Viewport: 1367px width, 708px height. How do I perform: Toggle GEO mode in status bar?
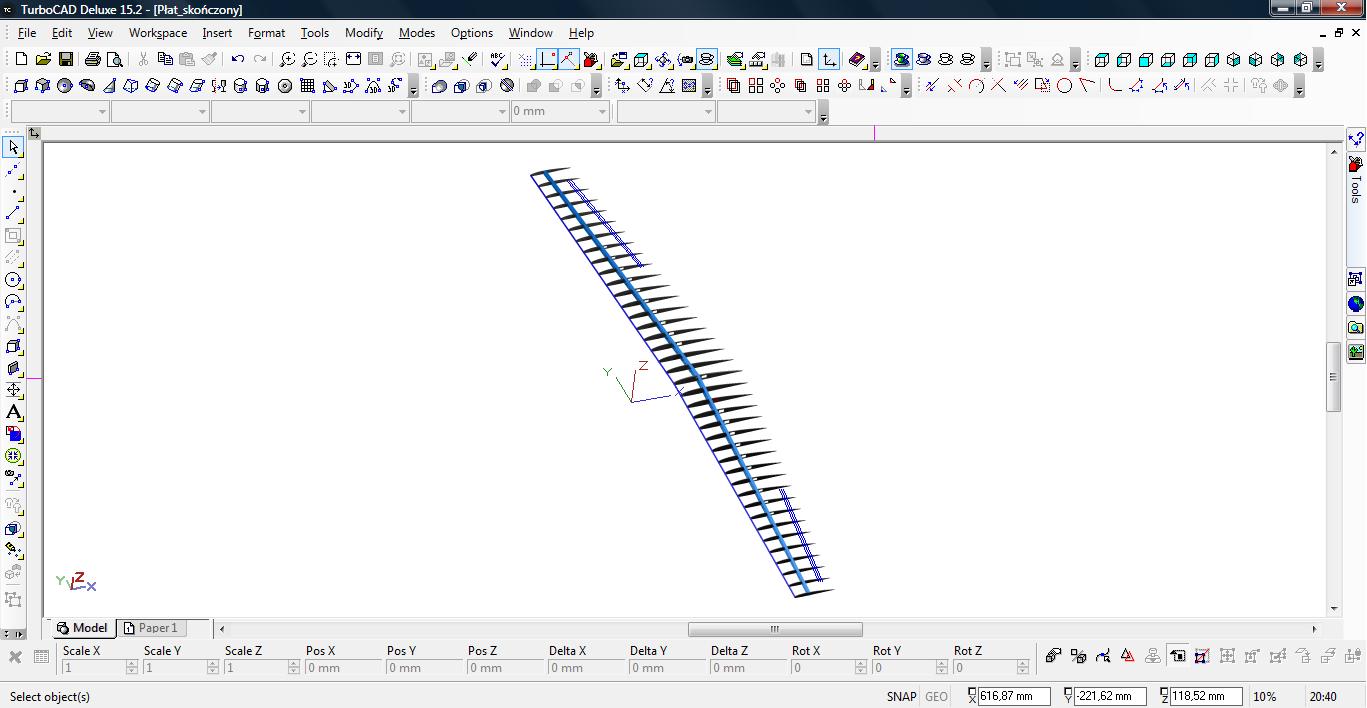936,696
